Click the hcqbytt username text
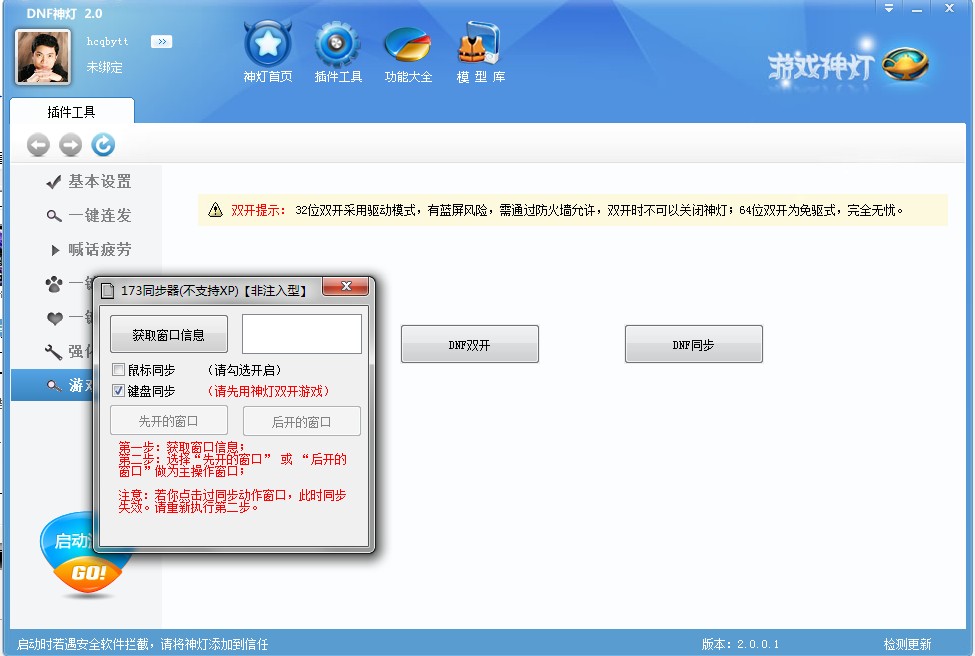 click(x=107, y=42)
